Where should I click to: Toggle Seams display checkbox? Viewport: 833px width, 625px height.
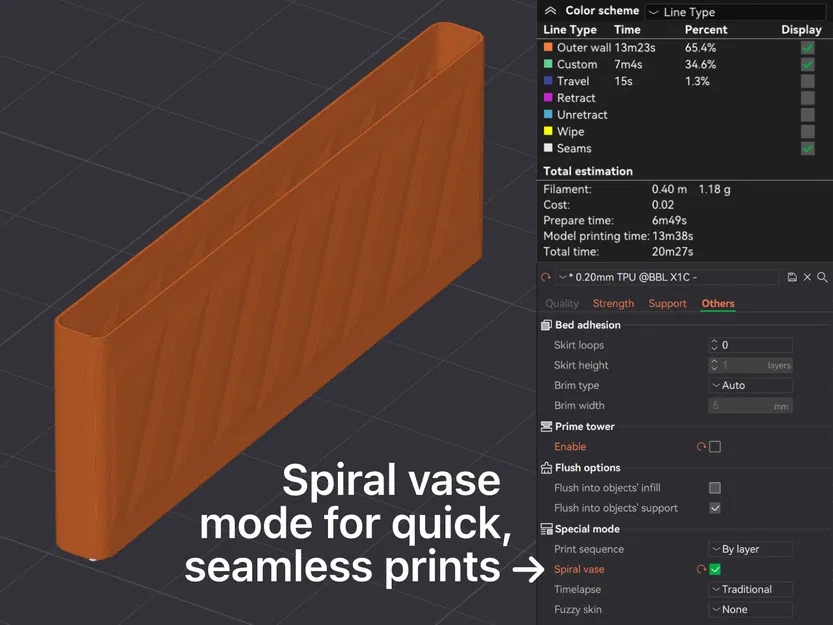(808, 148)
